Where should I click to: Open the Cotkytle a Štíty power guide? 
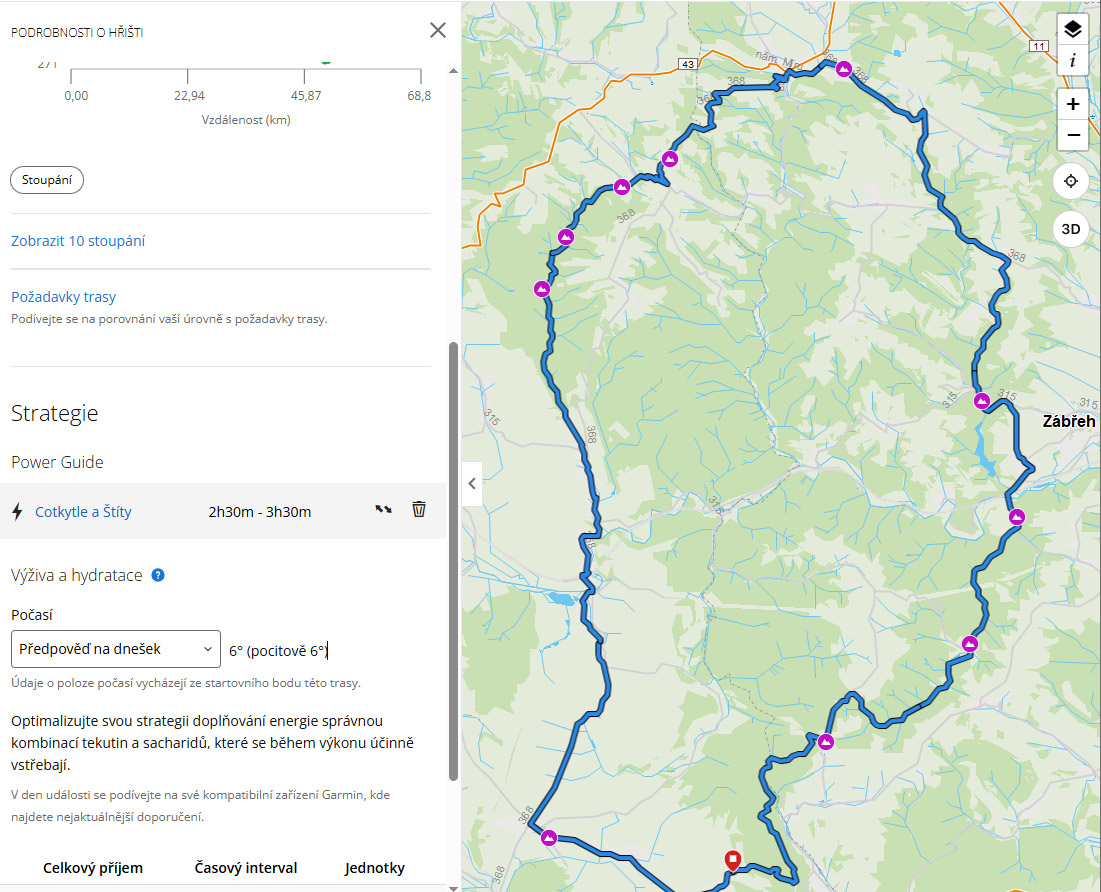tap(83, 512)
